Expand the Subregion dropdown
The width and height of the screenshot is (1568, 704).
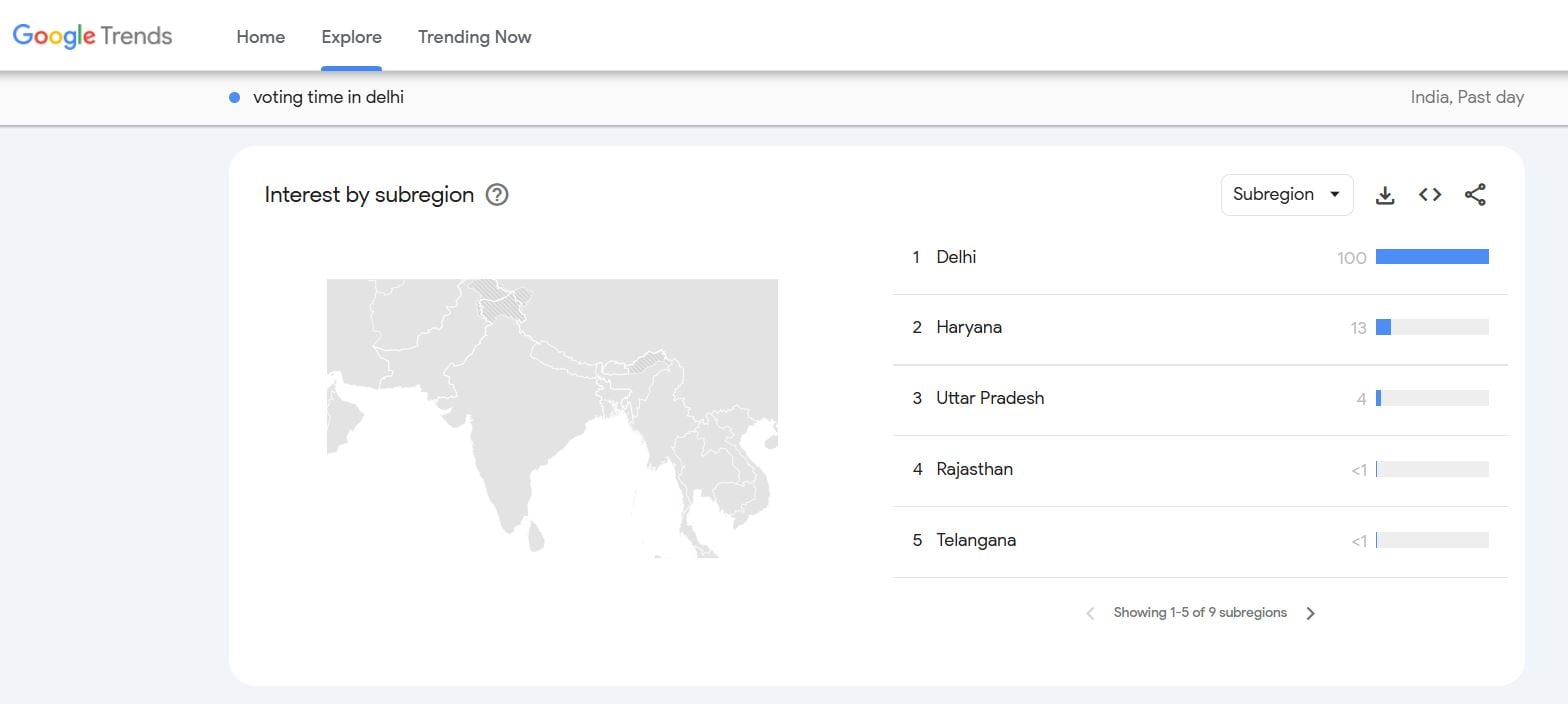pyautogui.click(x=1286, y=195)
